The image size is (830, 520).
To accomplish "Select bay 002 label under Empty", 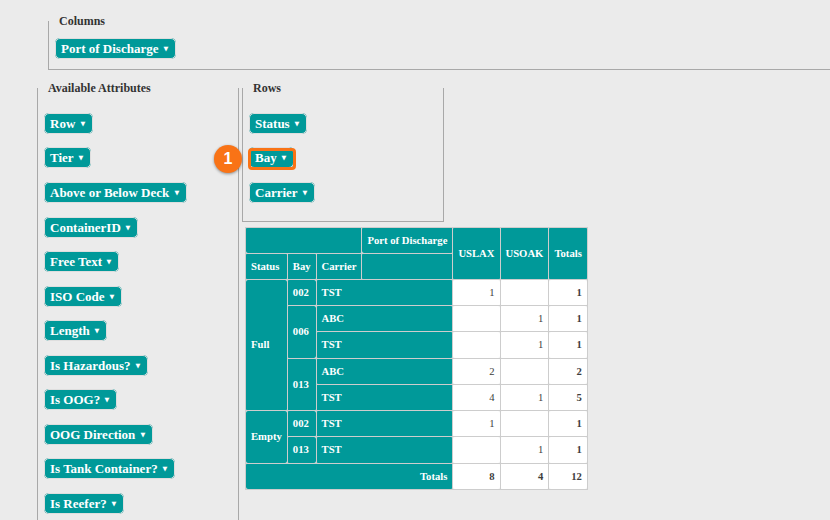I will click(x=302, y=424).
